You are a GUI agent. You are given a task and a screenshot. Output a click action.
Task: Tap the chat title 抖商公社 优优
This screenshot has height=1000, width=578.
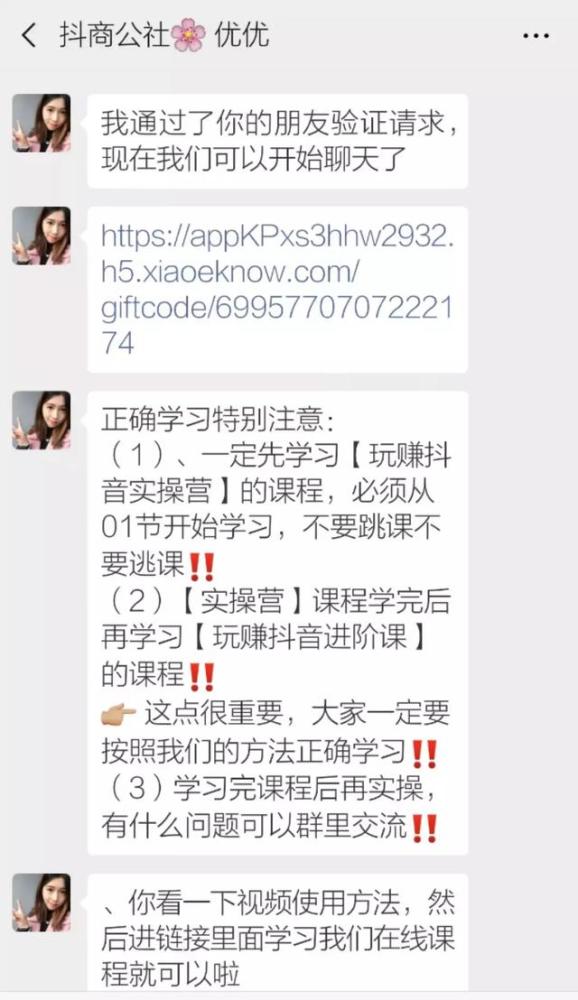click(x=165, y=35)
